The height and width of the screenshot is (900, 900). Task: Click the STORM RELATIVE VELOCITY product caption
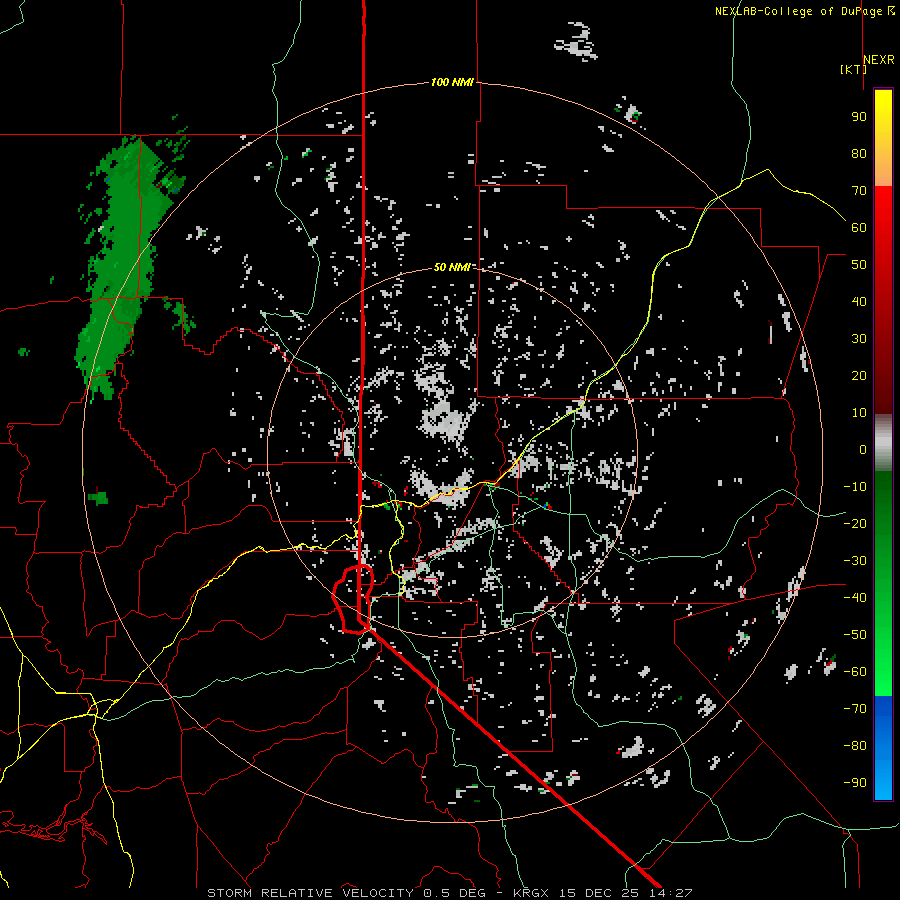click(x=310, y=893)
